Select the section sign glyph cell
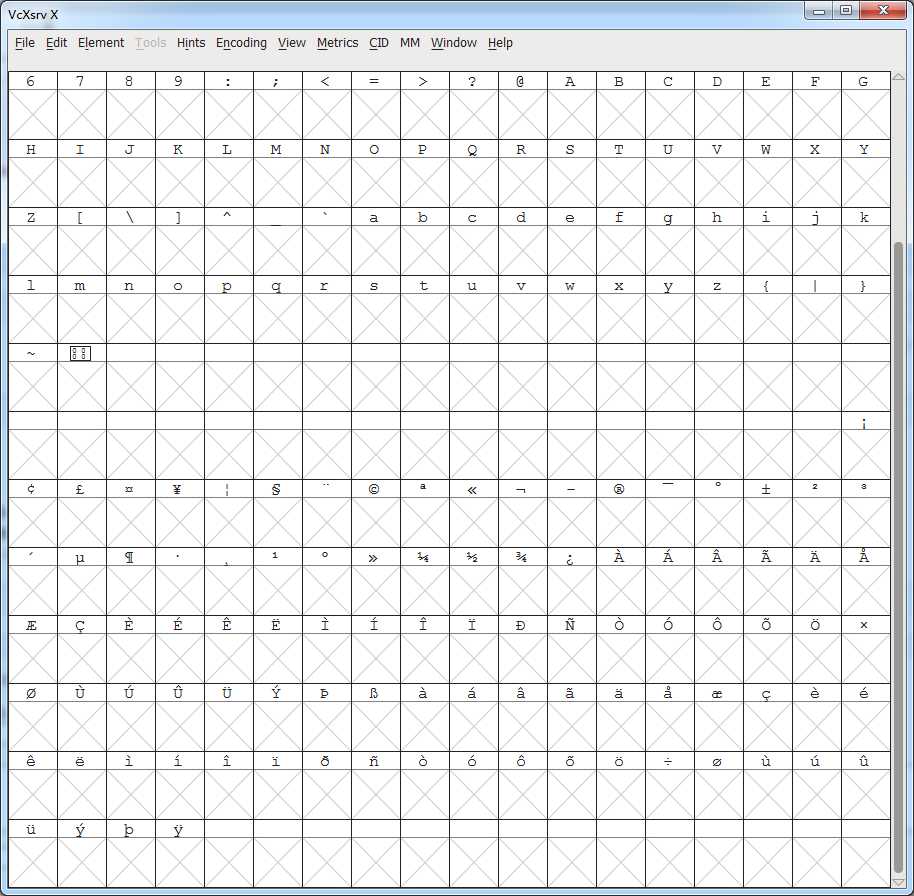 click(x=278, y=514)
